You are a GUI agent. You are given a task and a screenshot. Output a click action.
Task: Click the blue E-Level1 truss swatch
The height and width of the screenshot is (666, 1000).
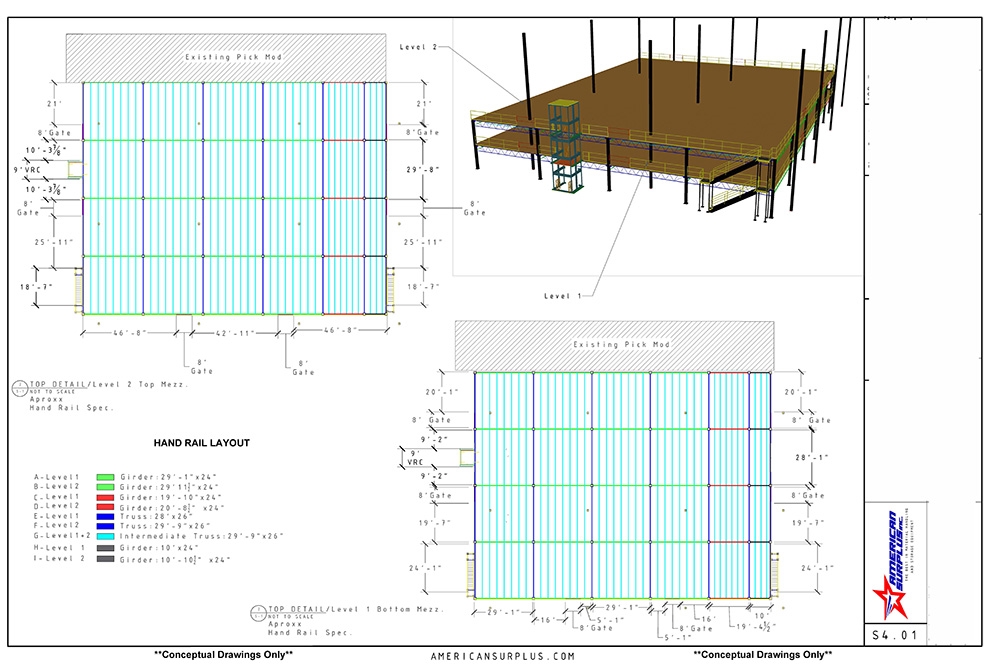(106, 517)
